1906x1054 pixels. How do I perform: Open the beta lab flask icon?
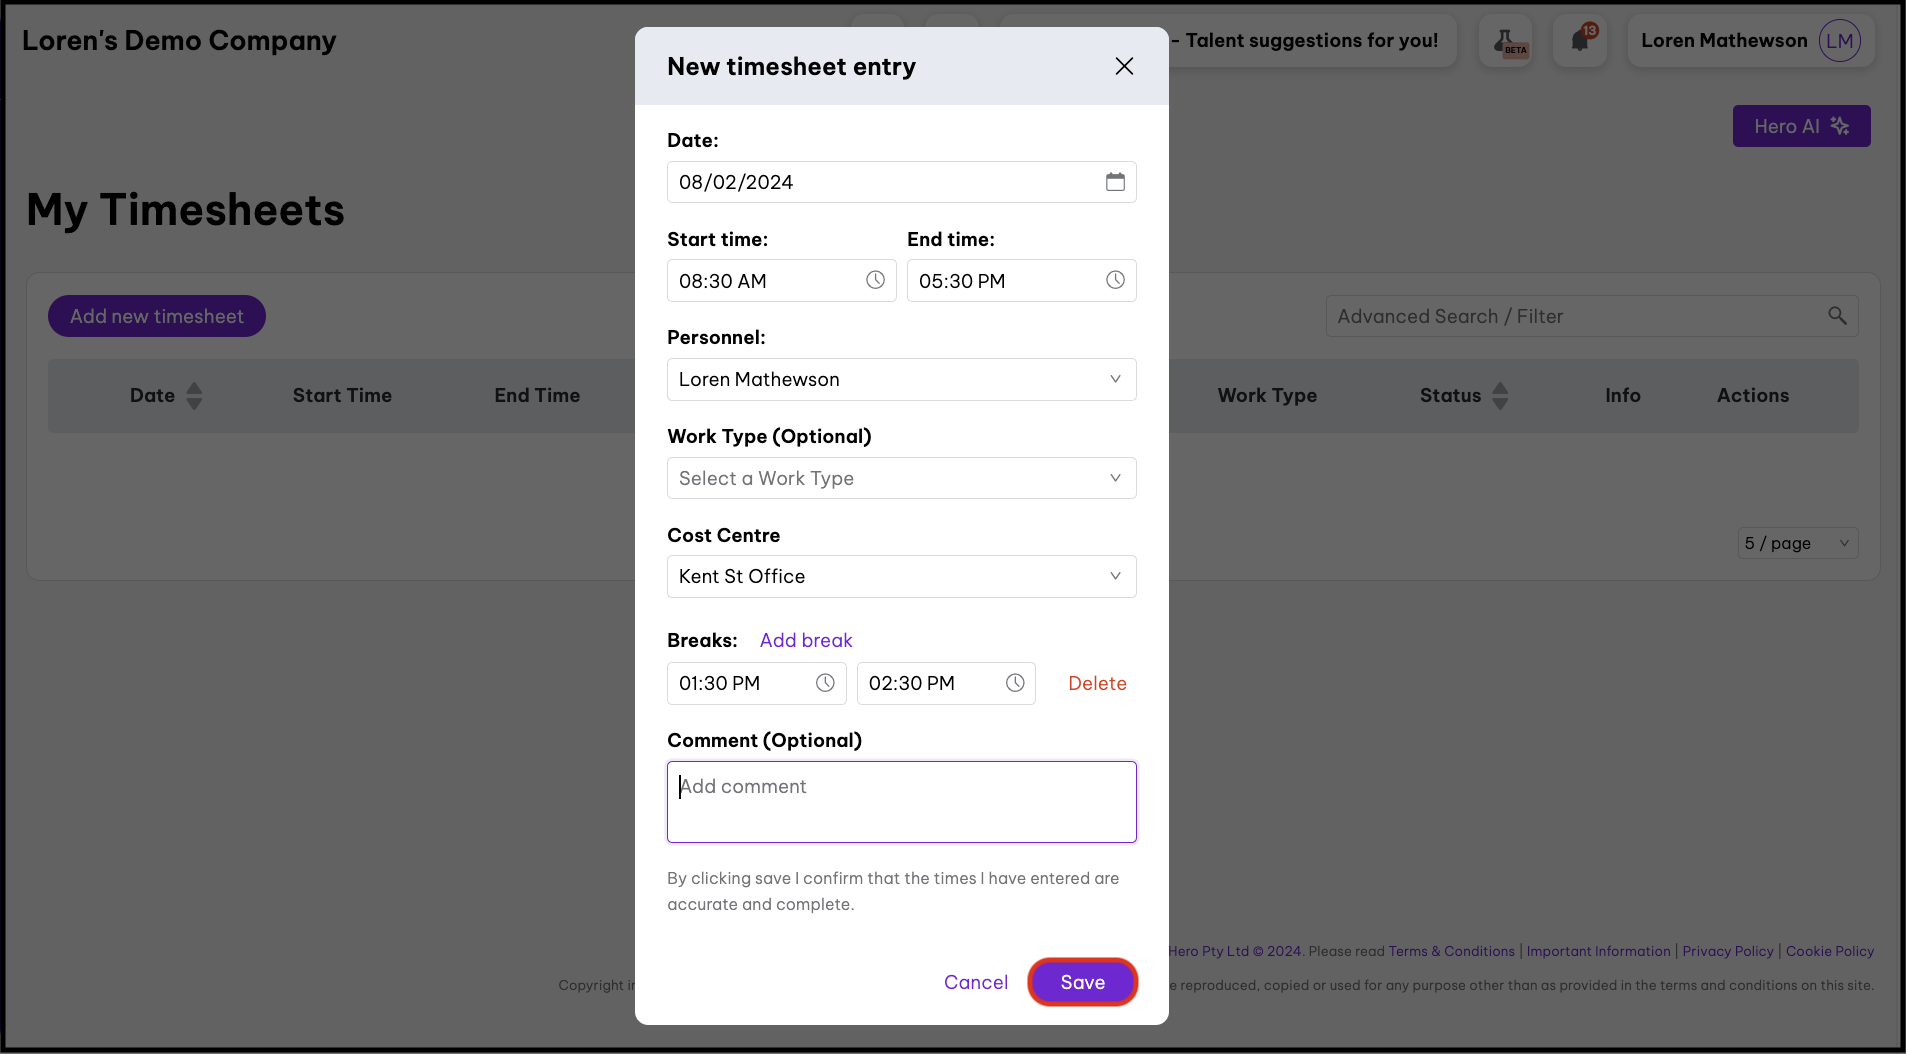(x=1505, y=41)
